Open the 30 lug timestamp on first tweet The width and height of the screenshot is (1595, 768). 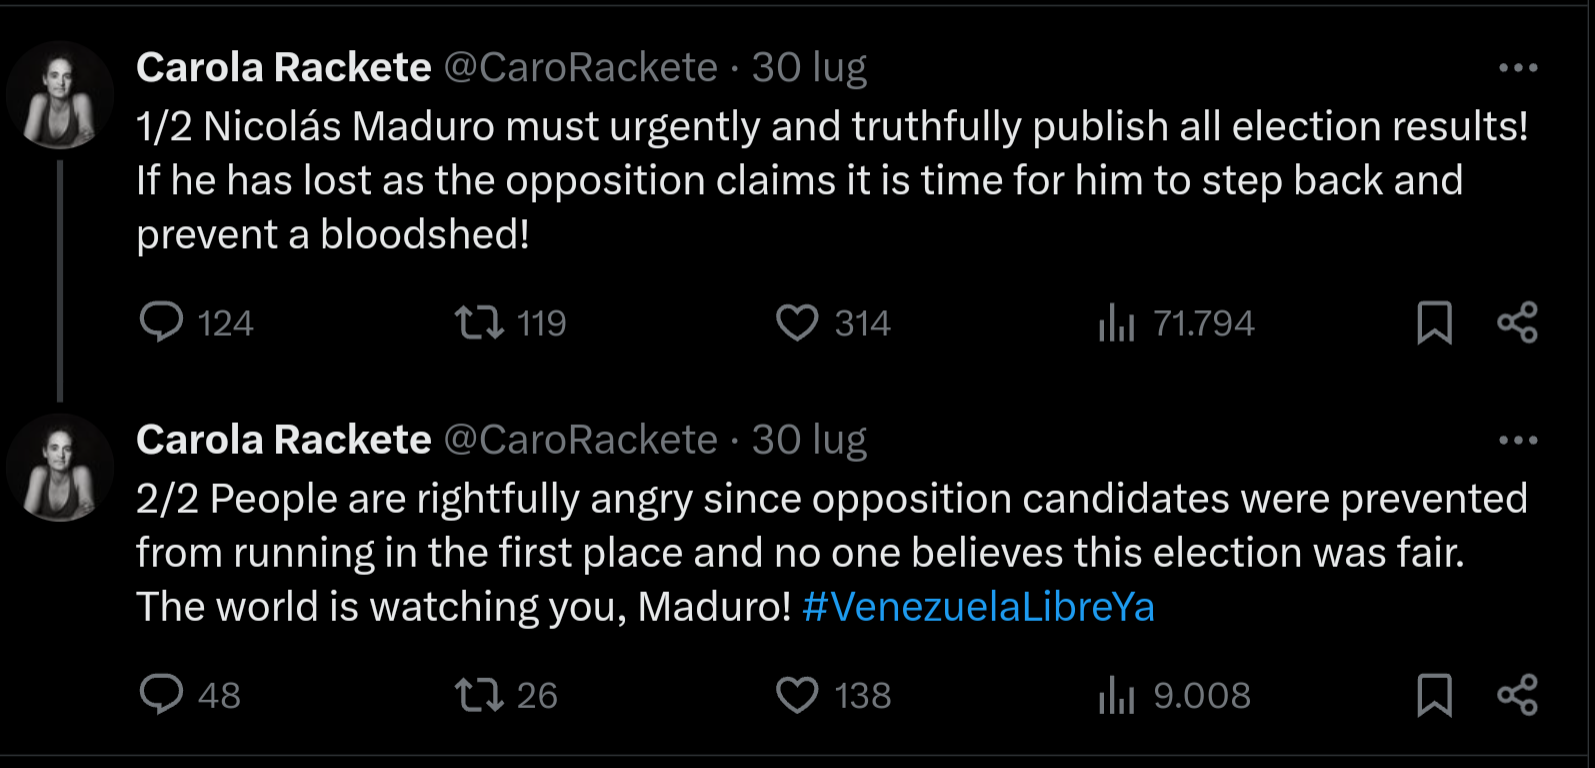[x=809, y=68]
